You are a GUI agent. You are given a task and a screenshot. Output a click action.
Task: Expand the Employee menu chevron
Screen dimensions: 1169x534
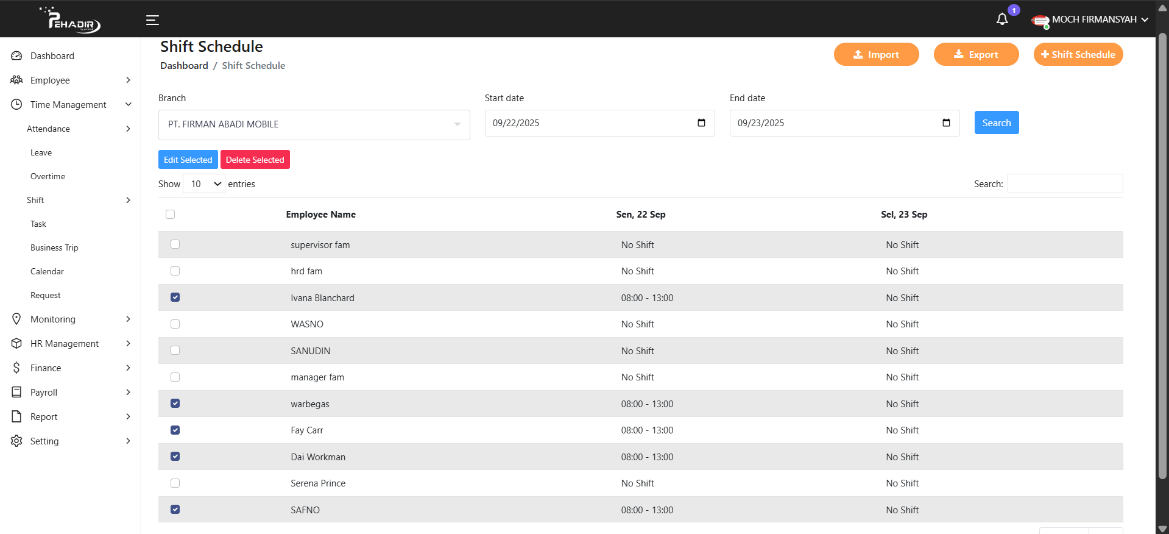click(x=128, y=81)
